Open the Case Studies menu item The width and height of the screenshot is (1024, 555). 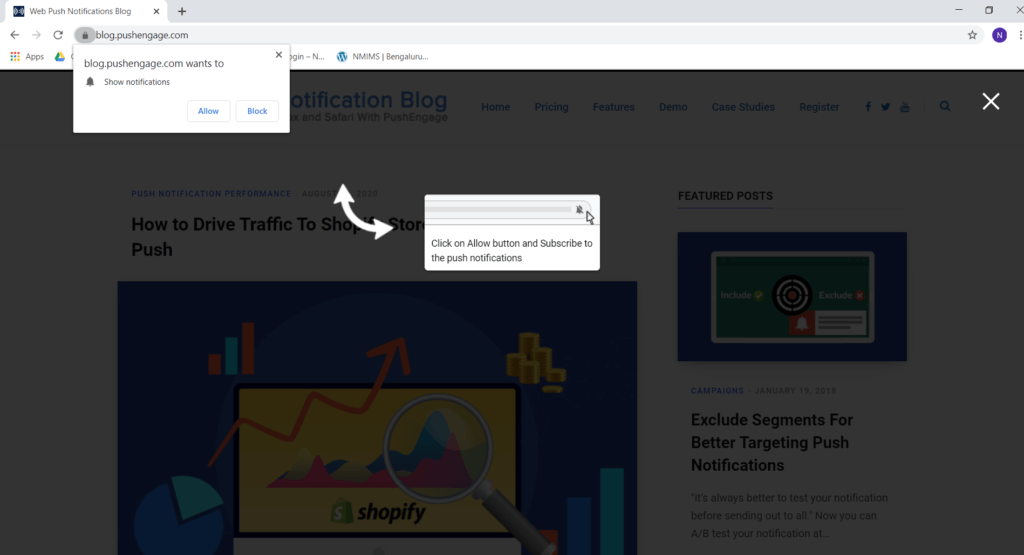pos(743,107)
